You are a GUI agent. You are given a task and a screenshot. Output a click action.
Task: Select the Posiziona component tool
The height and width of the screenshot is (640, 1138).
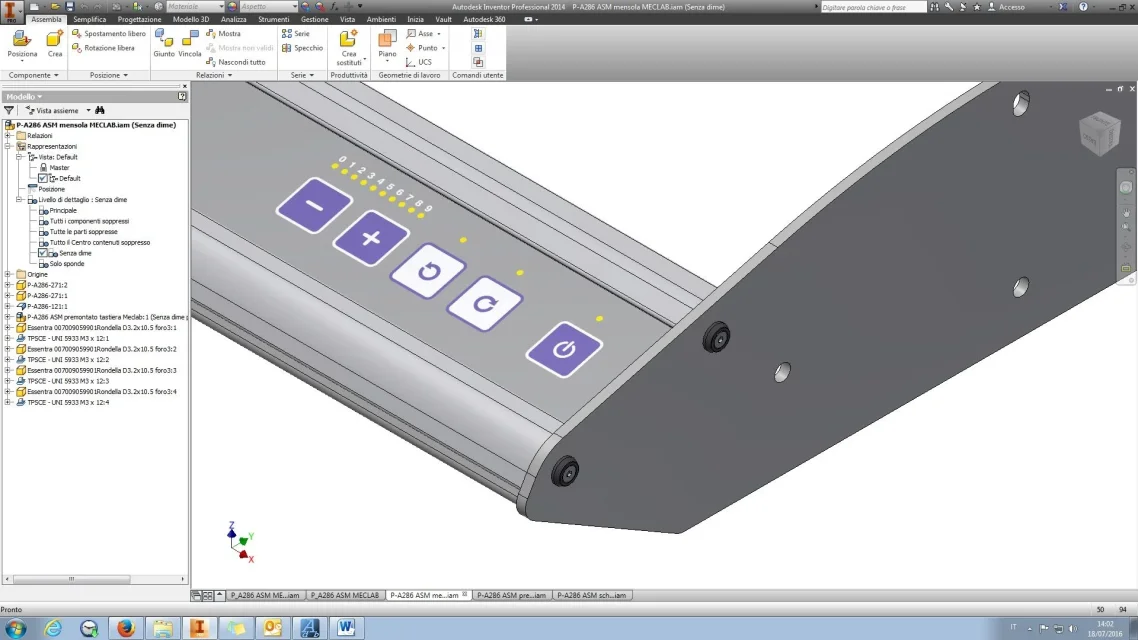22,44
